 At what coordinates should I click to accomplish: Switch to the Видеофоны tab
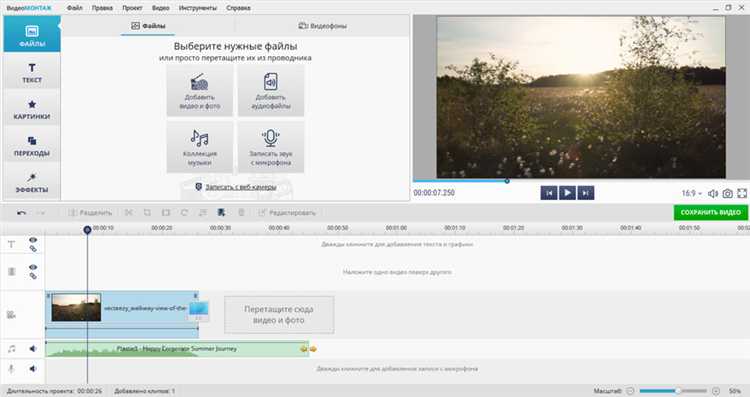(x=322, y=26)
